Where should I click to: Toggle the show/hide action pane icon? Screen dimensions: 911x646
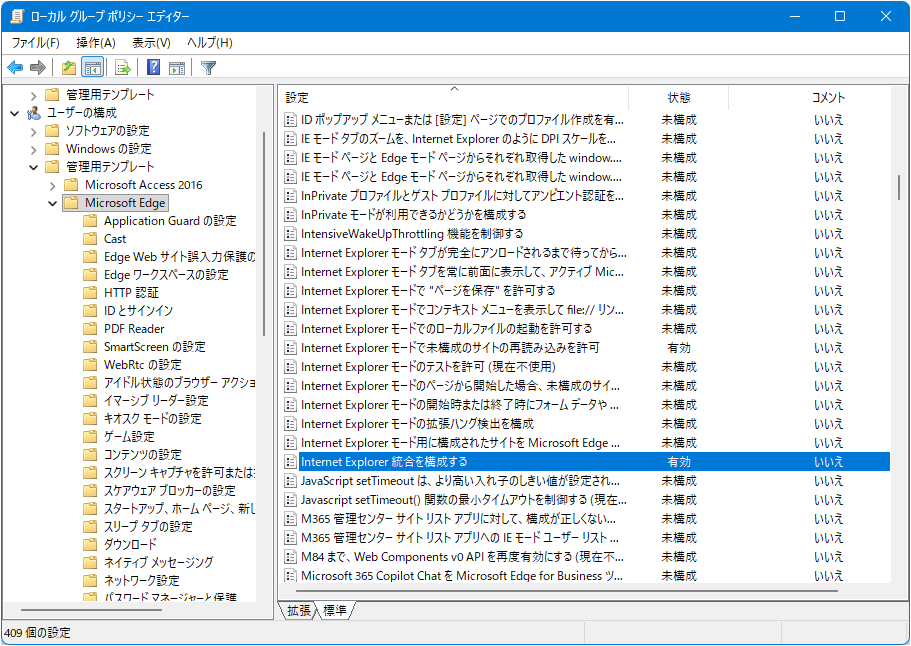pos(177,68)
